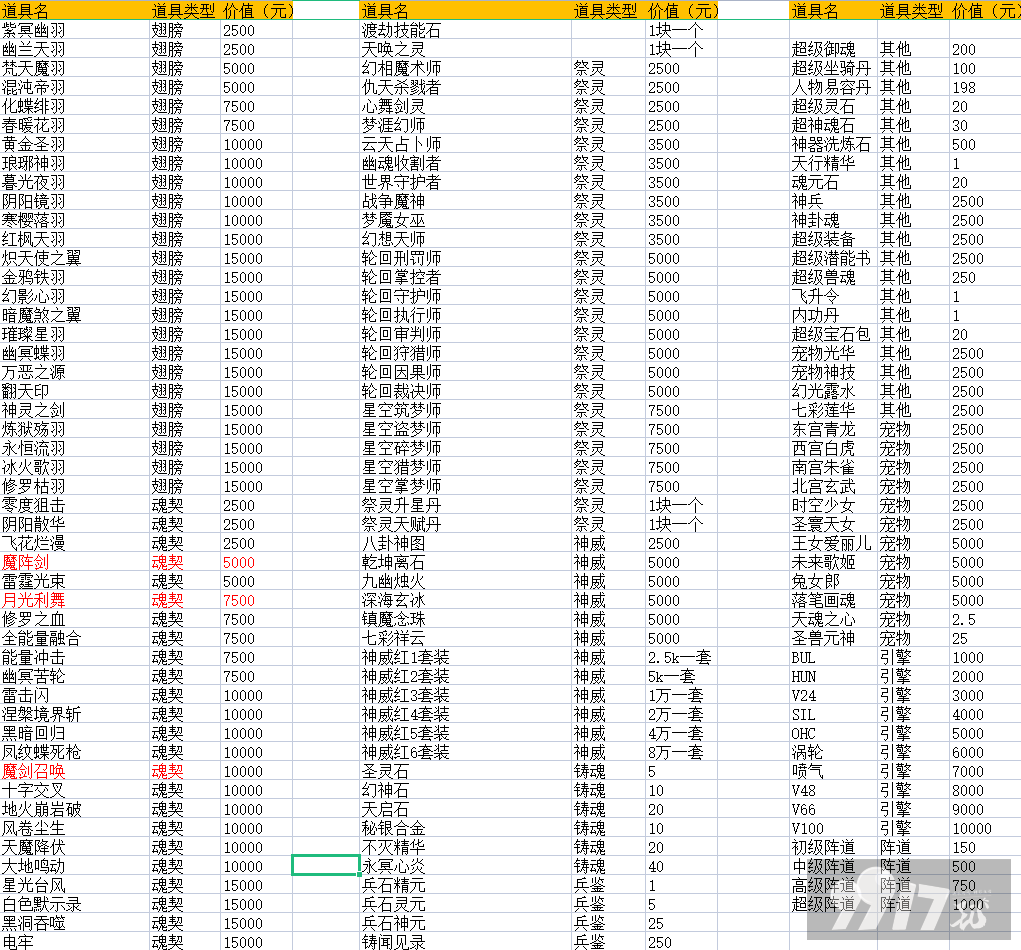Click the 圣兽元神 cell

(x=823, y=639)
